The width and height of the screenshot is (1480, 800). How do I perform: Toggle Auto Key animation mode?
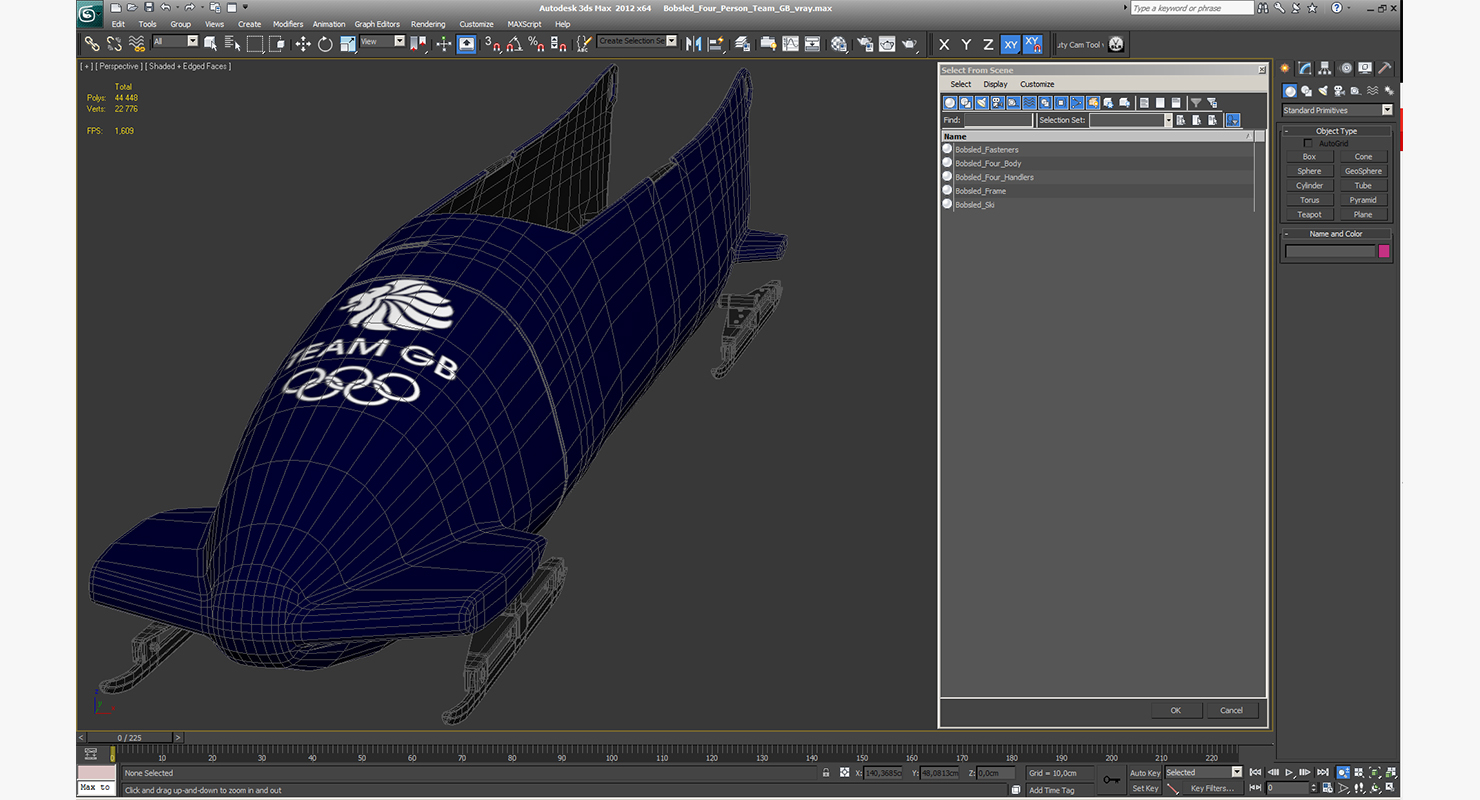(1145, 773)
